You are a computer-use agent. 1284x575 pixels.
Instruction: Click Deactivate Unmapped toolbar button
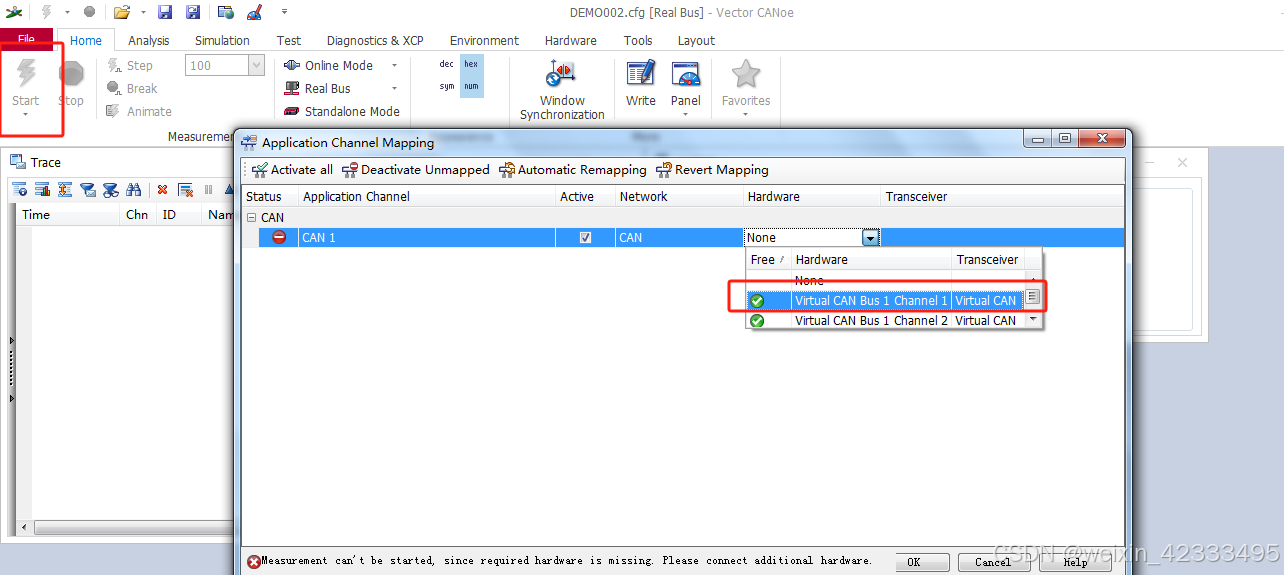coord(416,170)
